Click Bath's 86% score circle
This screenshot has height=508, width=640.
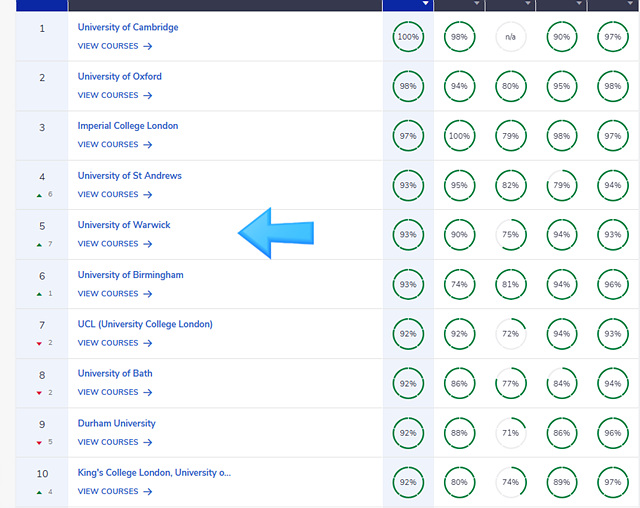click(x=459, y=384)
